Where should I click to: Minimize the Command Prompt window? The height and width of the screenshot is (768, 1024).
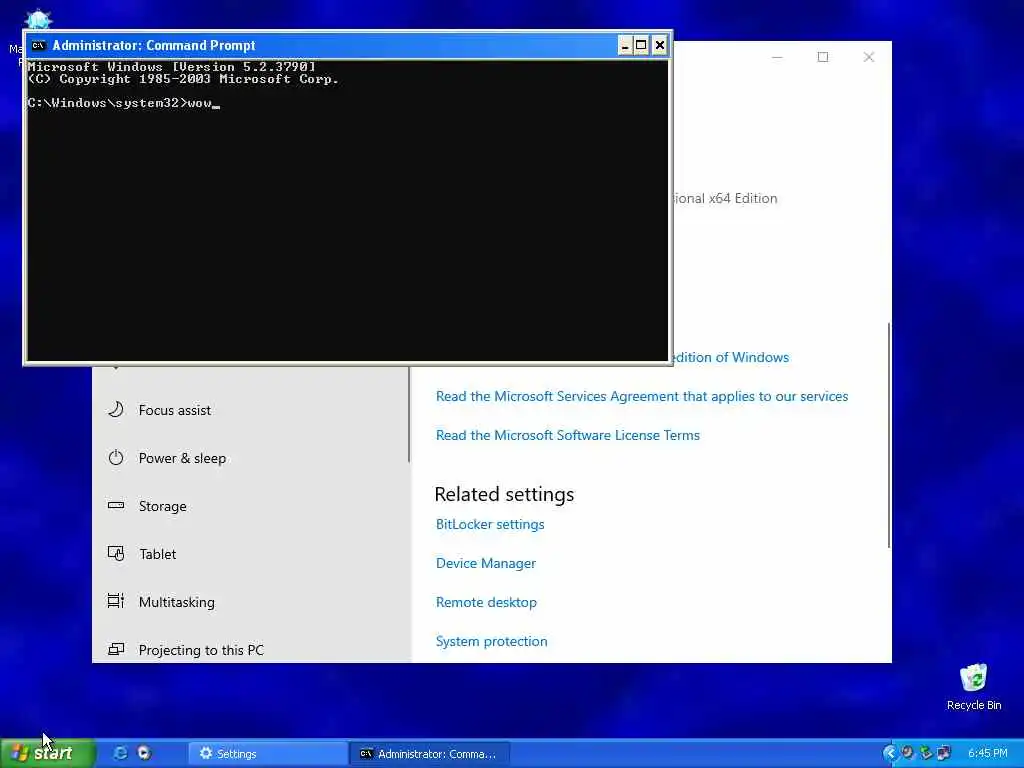point(625,45)
